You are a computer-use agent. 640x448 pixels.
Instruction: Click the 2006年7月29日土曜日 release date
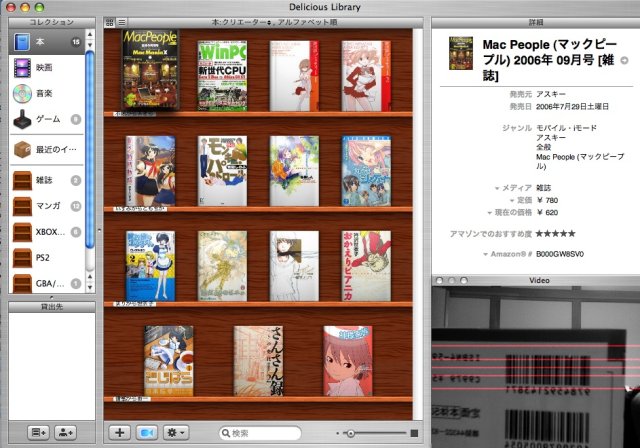(572, 106)
